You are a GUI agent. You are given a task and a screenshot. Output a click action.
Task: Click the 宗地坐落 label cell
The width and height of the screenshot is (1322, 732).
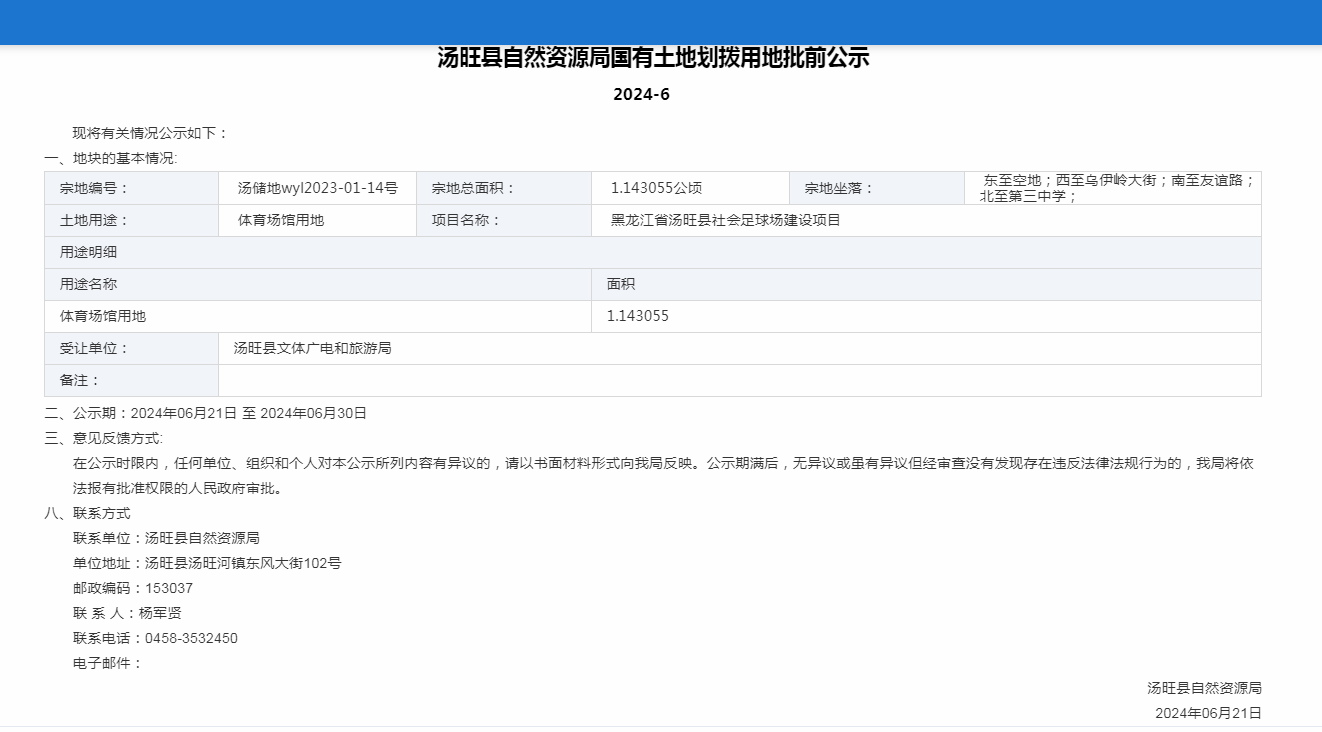click(x=877, y=188)
